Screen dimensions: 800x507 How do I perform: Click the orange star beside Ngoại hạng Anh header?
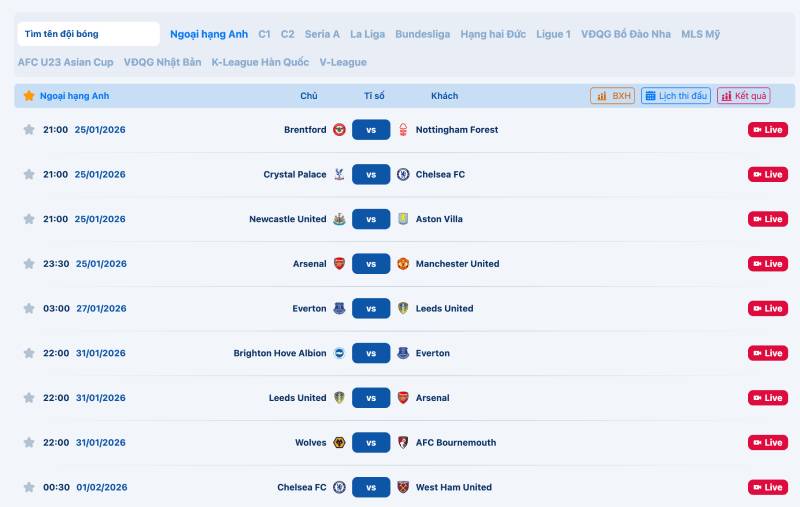click(29, 95)
